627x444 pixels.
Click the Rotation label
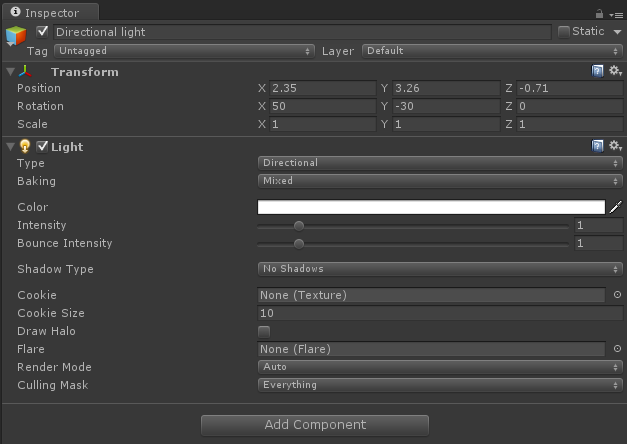pyautogui.click(x=40, y=106)
